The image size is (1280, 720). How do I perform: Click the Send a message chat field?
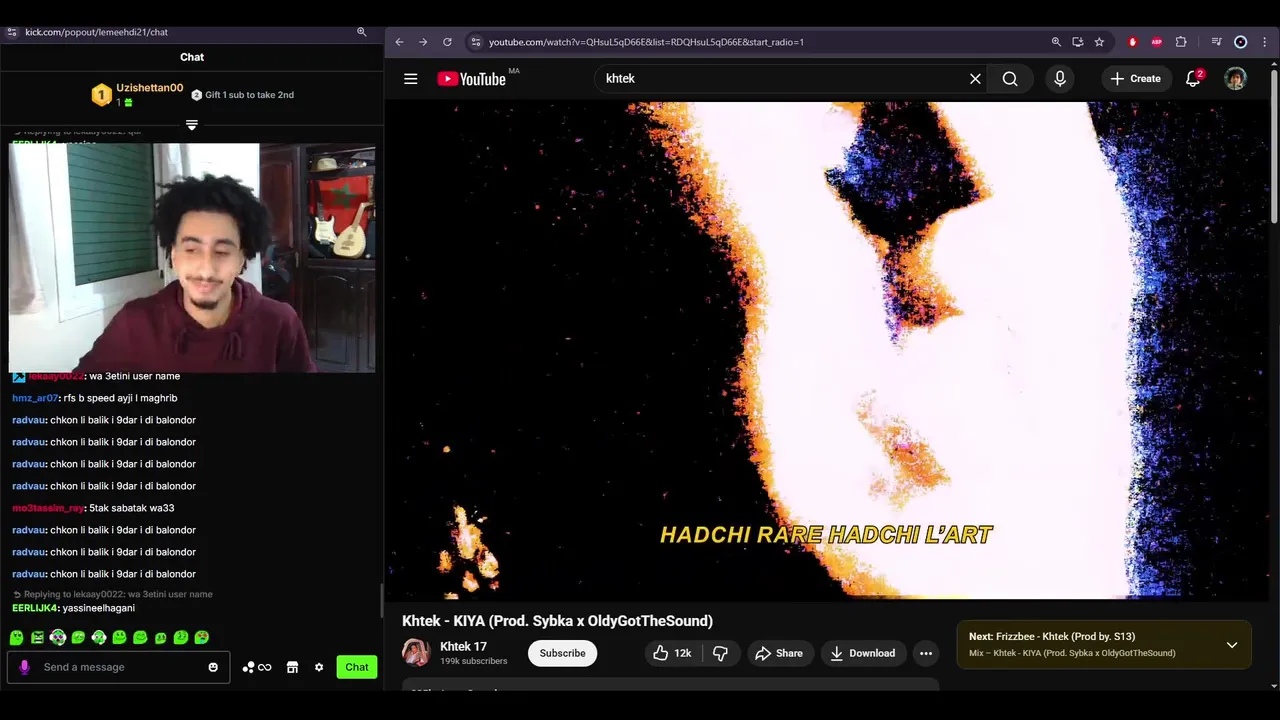[x=120, y=667]
